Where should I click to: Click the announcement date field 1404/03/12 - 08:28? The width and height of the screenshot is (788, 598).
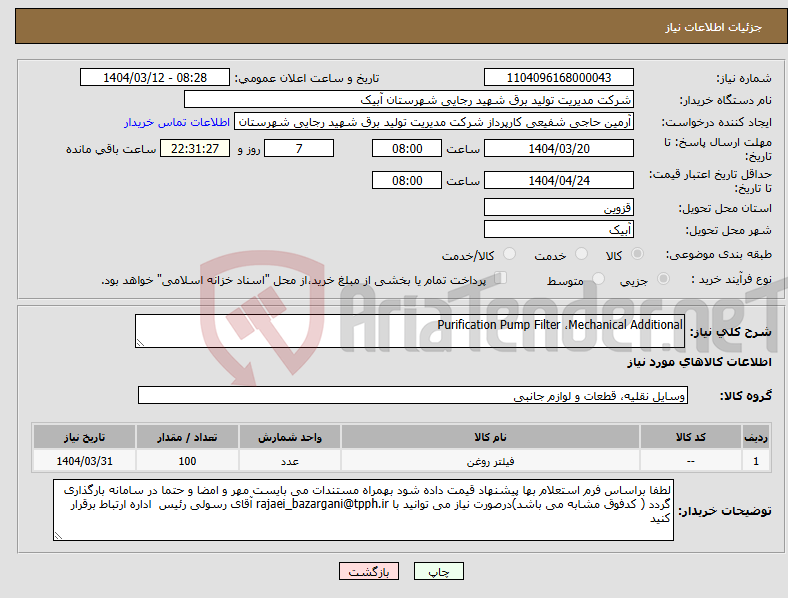click(x=155, y=77)
